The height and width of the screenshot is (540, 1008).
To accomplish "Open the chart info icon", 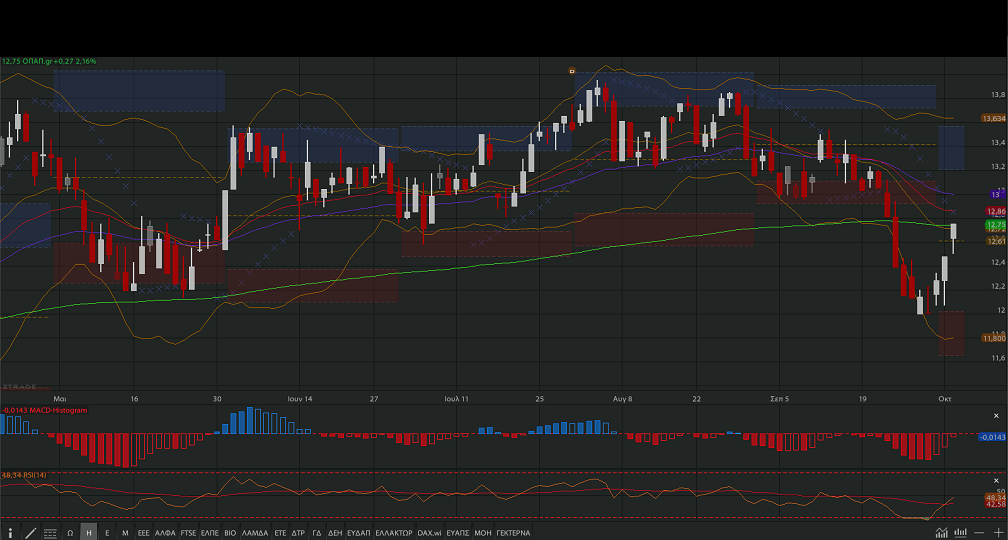I will pyautogui.click(x=10, y=533).
